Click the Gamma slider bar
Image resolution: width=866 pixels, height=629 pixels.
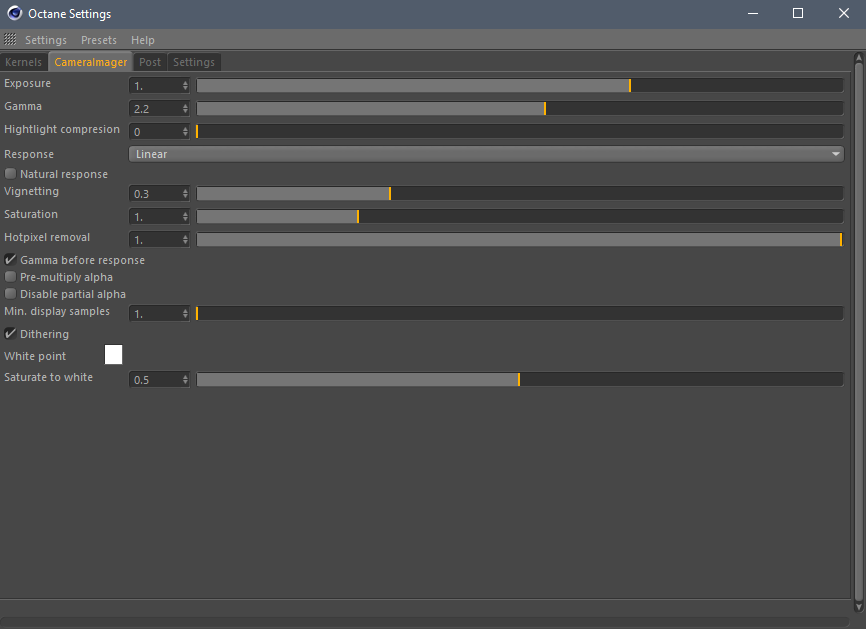click(520, 108)
